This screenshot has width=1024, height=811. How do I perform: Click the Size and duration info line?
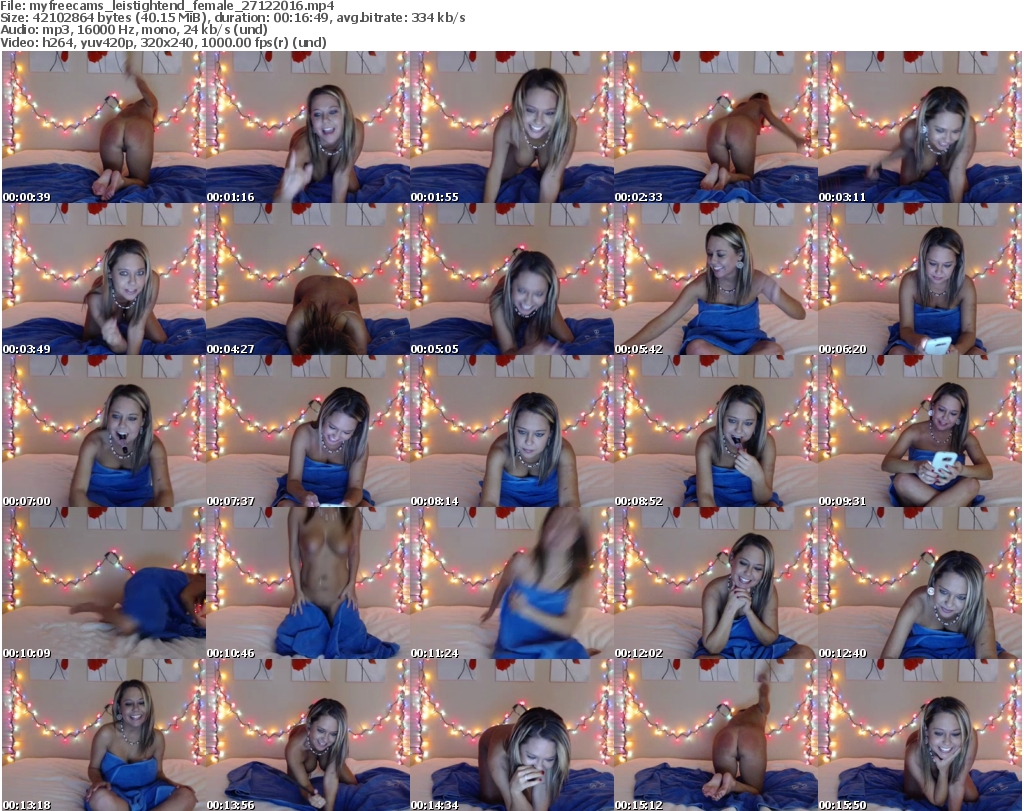[232, 18]
